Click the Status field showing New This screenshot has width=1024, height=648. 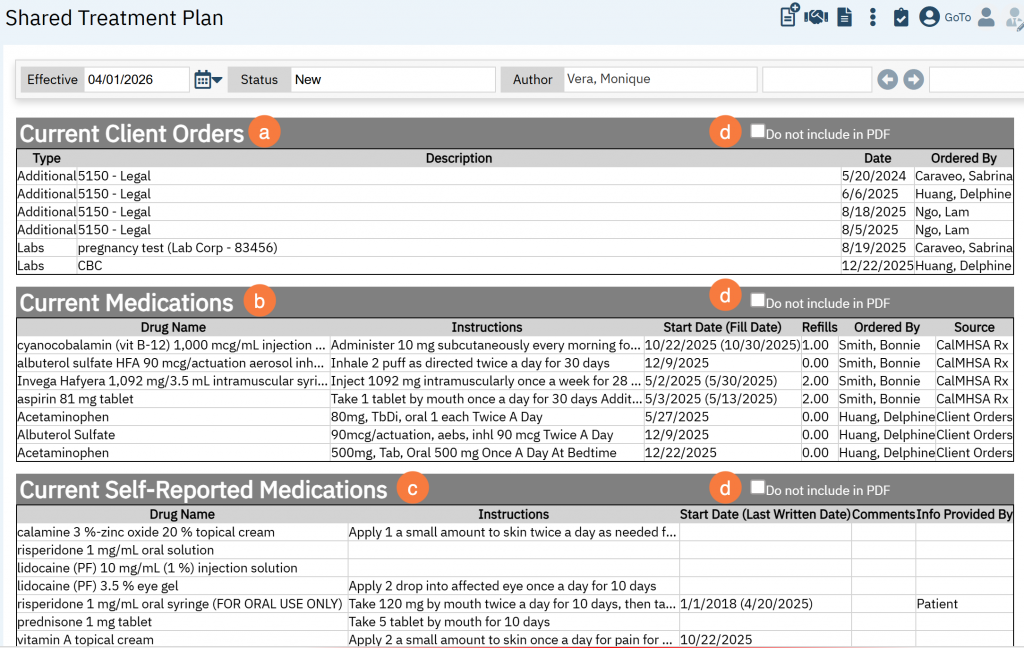coord(392,80)
